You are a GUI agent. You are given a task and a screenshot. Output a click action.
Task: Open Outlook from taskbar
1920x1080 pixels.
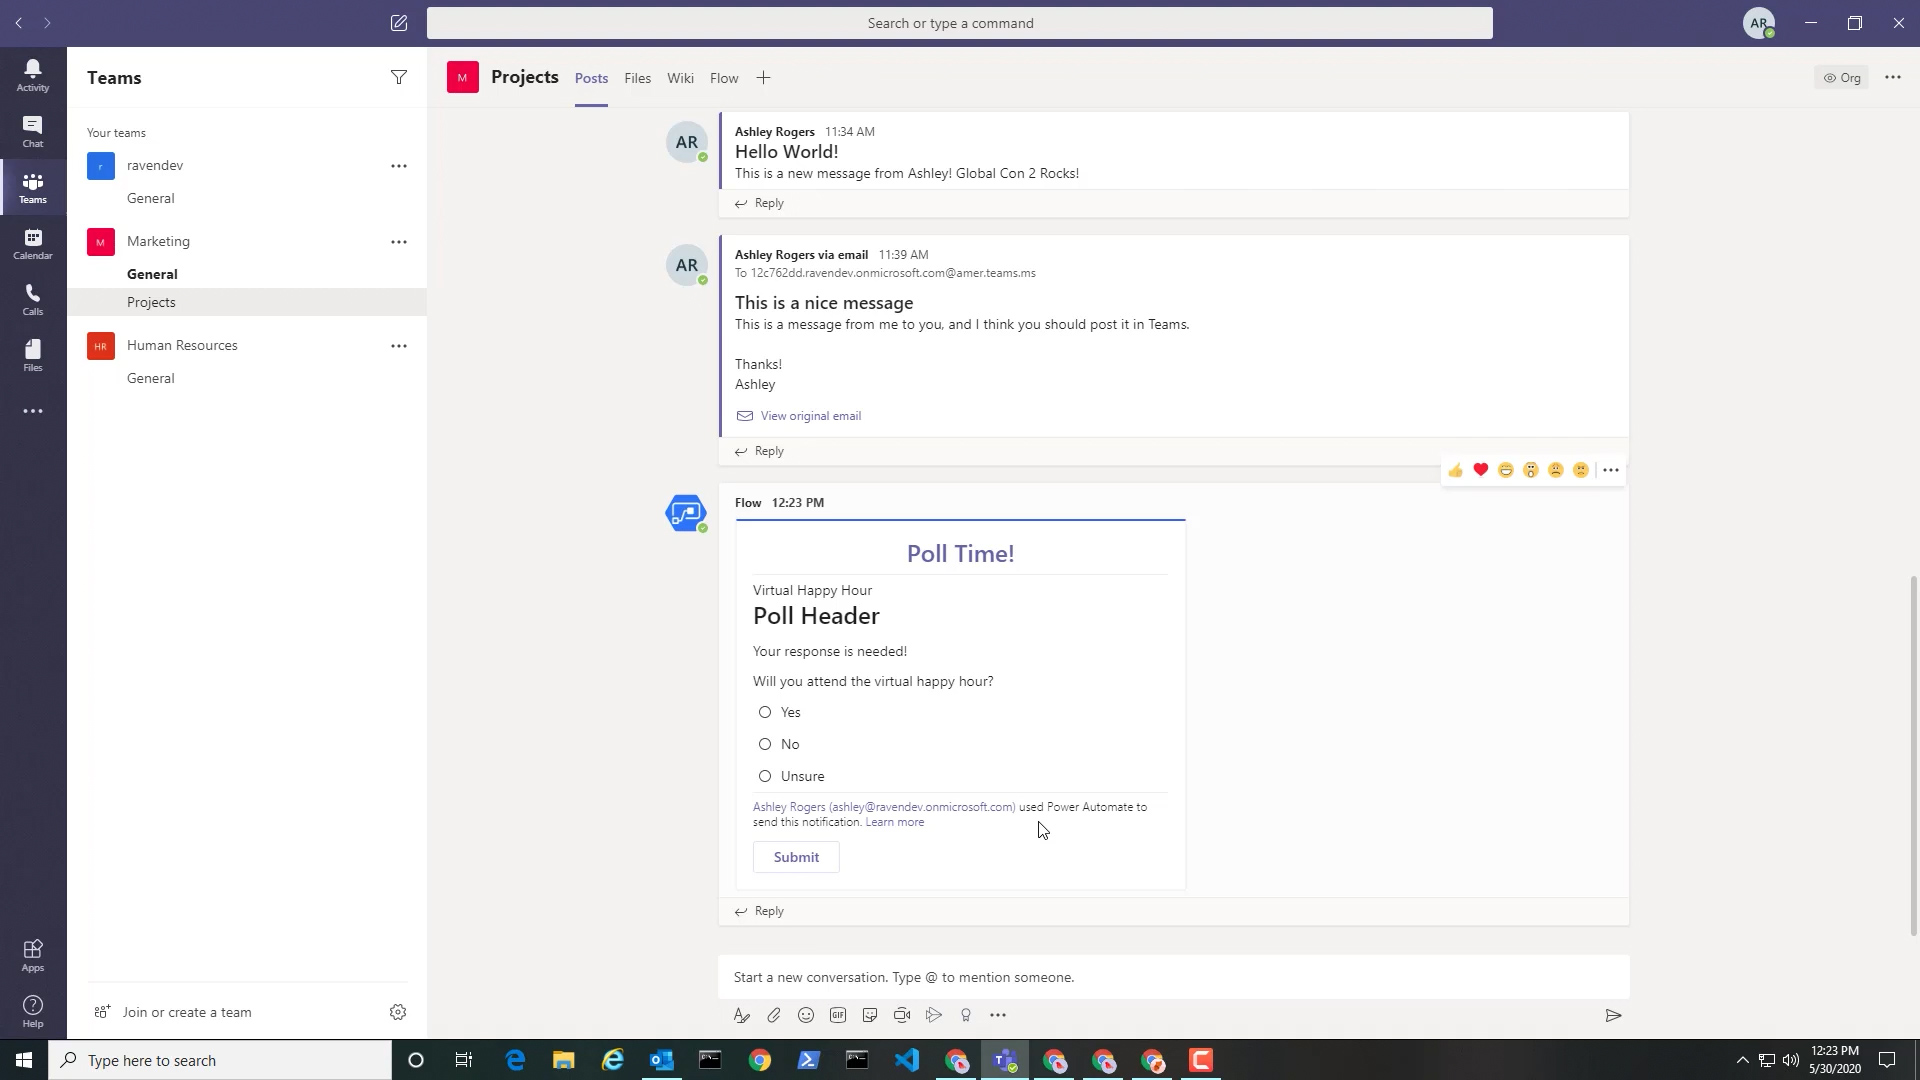pos(662,1060)
